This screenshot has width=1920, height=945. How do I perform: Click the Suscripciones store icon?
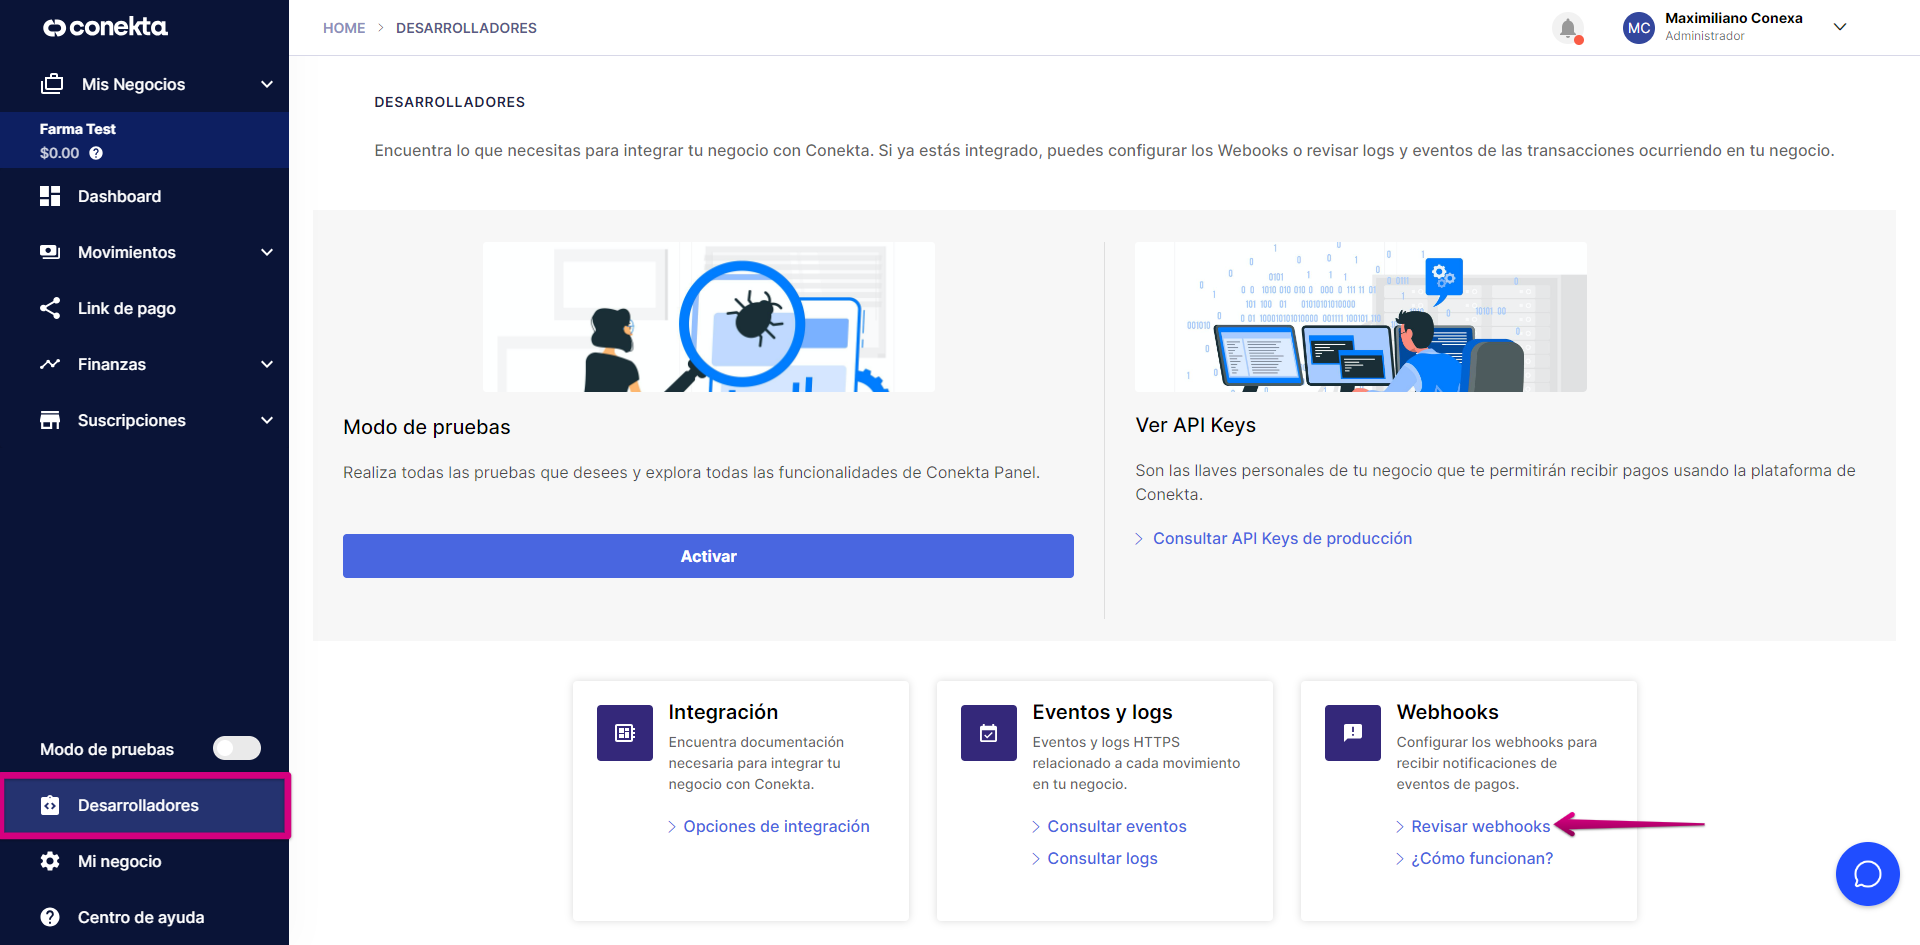point(50,420)
